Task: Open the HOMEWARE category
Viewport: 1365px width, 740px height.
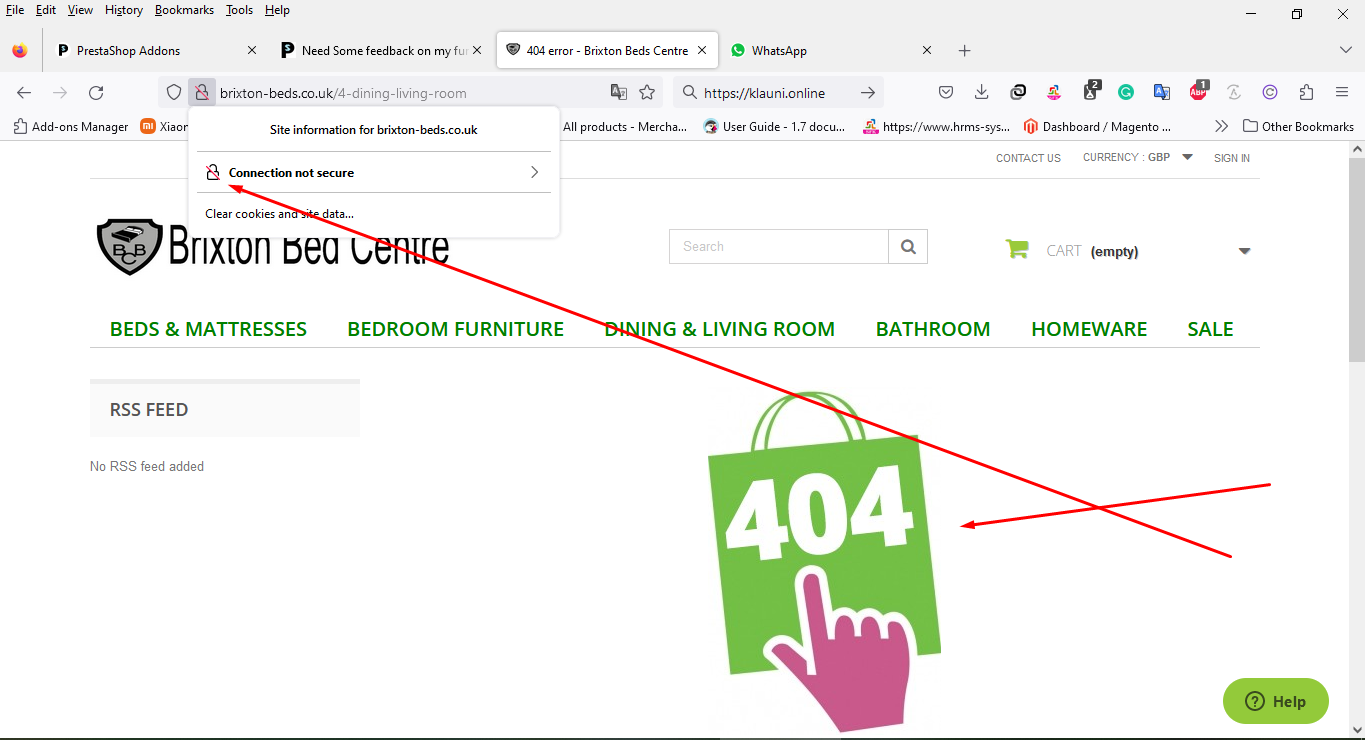Action: [x=1089, y=329]
